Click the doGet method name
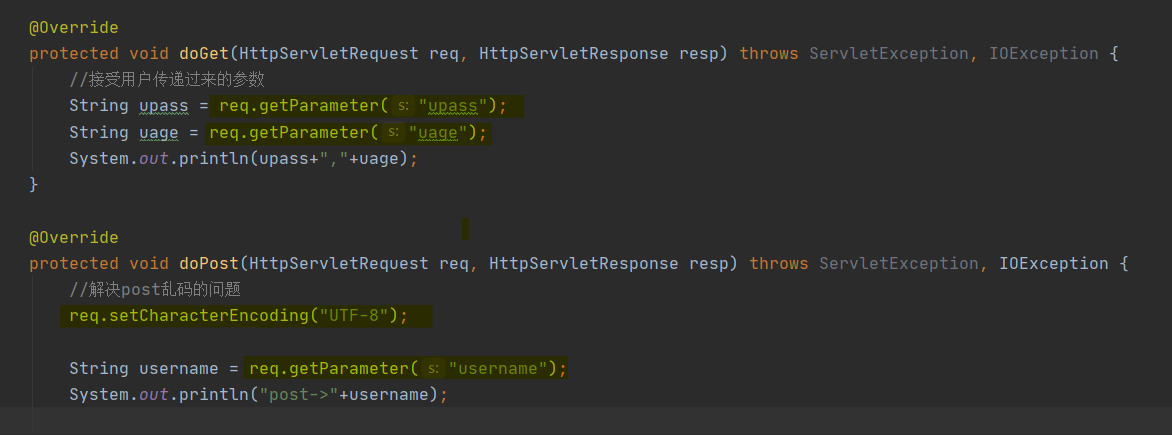The height and width of the screenshot is (435, 1172). point(203,54)
